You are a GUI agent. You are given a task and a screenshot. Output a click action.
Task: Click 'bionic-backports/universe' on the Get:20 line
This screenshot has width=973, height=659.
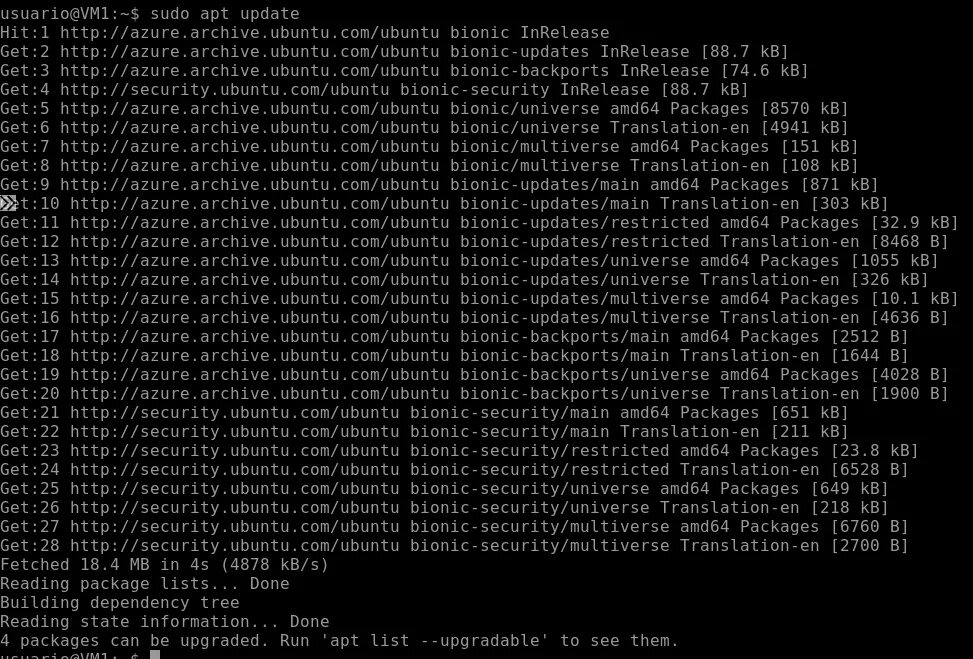(585, 393)
